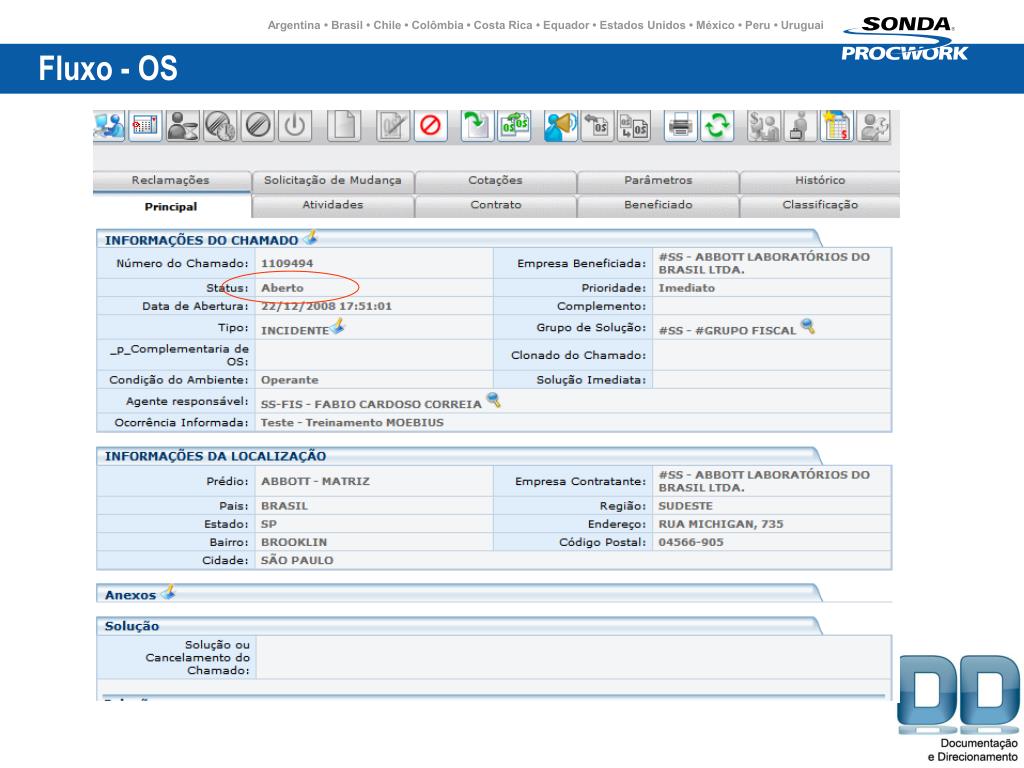The image size is (1024, 768).
Task: Click the Cidade value SÃO PAULO
Action: point(296,561)
